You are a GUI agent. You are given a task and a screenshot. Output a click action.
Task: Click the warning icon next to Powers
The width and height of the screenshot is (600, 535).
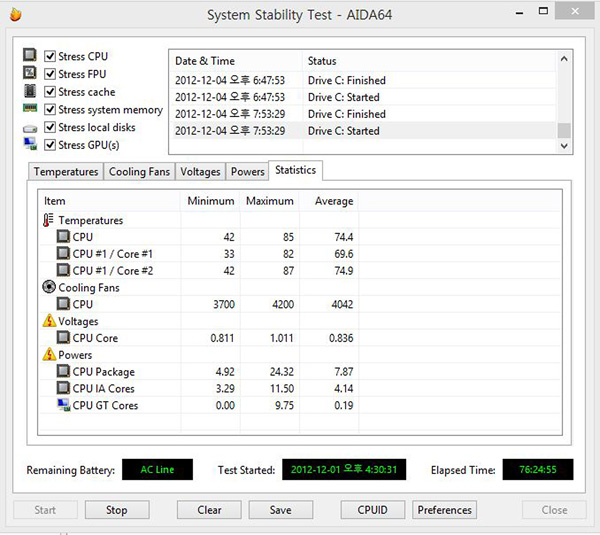pyautogui.click(x=49, y=354)
